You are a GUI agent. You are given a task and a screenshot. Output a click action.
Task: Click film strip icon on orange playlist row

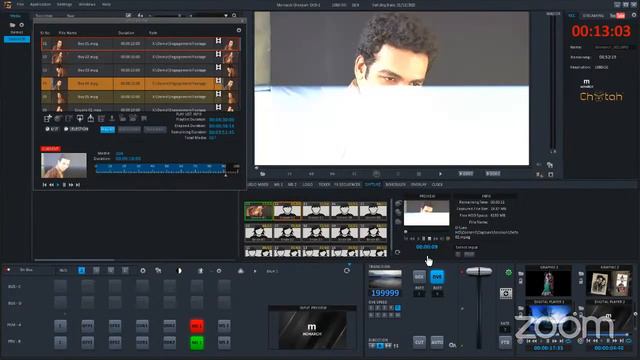pos(218,80)
